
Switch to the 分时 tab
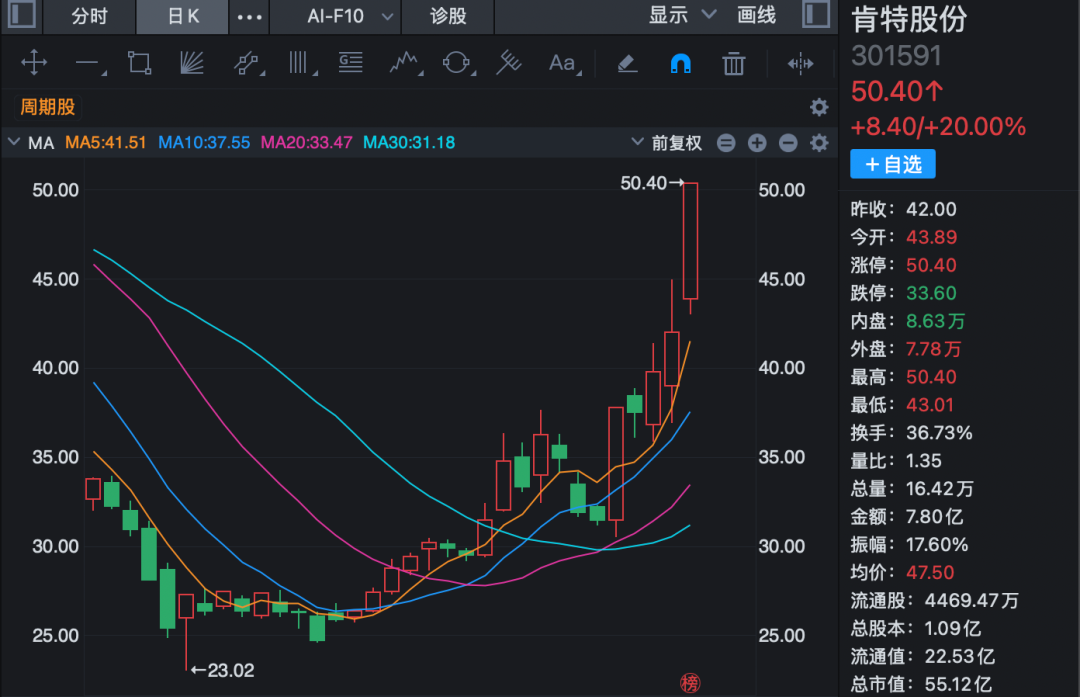click(x=90, y=16)
